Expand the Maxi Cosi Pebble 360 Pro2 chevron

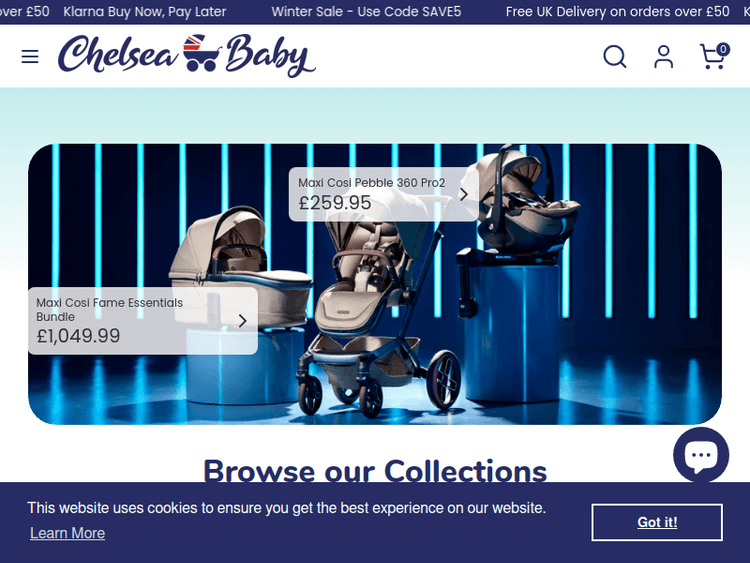(x=463, y=194)
